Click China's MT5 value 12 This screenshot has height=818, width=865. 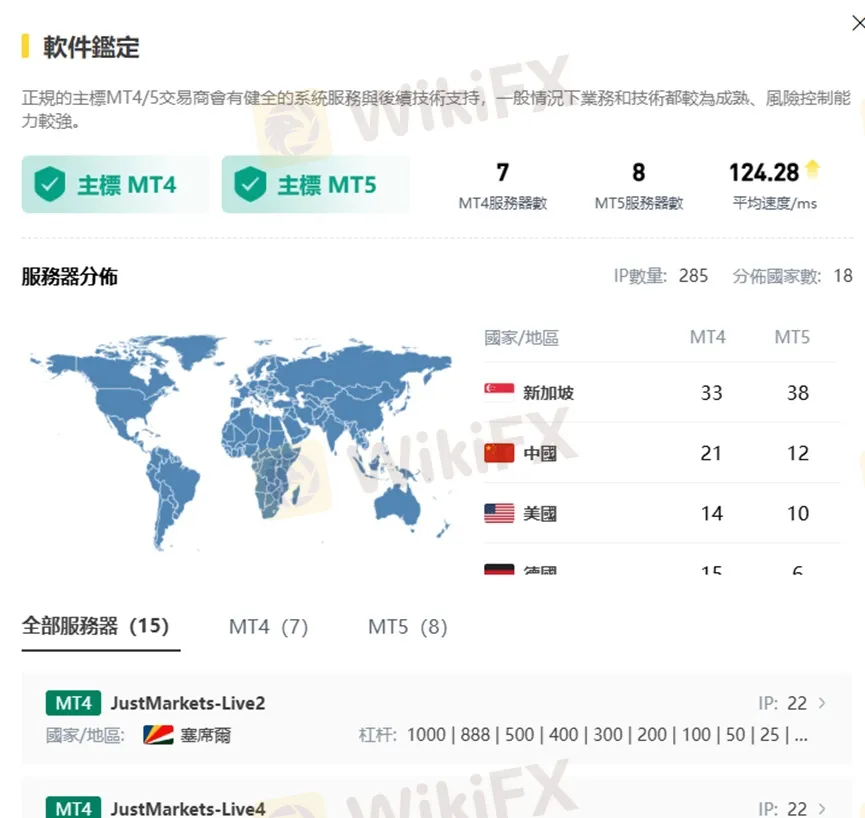[x=798, y=453]
